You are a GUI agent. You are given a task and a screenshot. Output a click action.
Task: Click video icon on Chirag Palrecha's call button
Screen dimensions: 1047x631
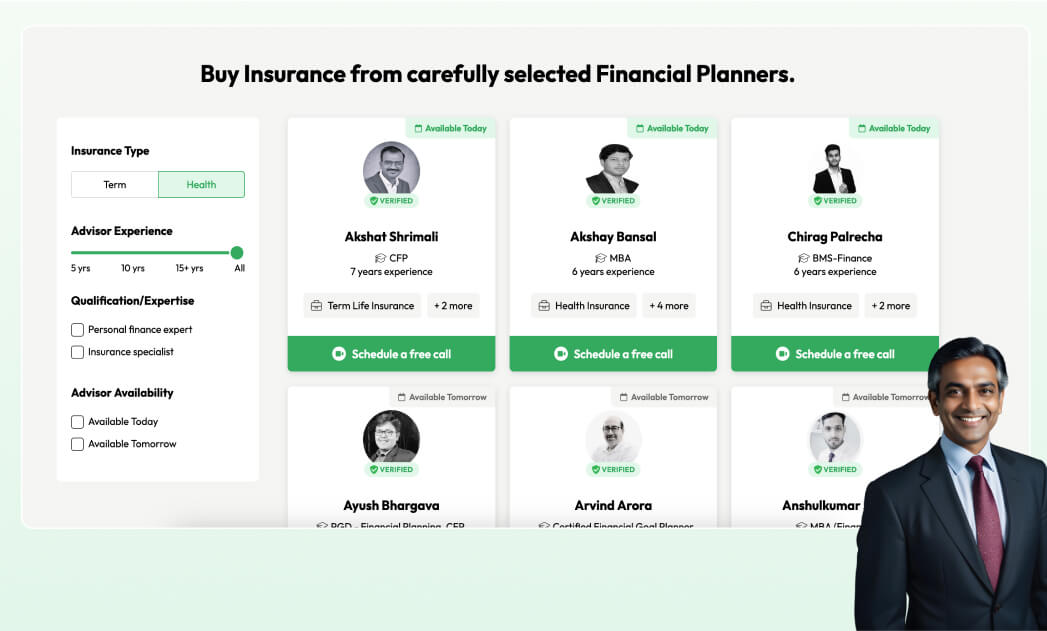coord(783,354)
